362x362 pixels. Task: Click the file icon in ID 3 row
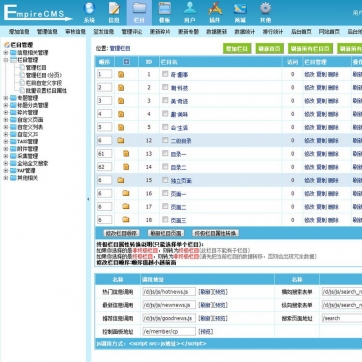click(x=121, y=101)
